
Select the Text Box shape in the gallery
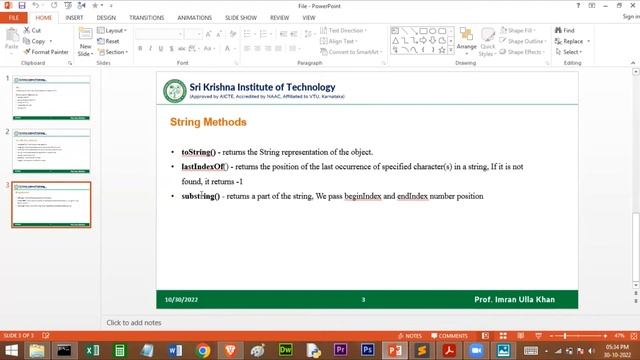coord(395,31)
